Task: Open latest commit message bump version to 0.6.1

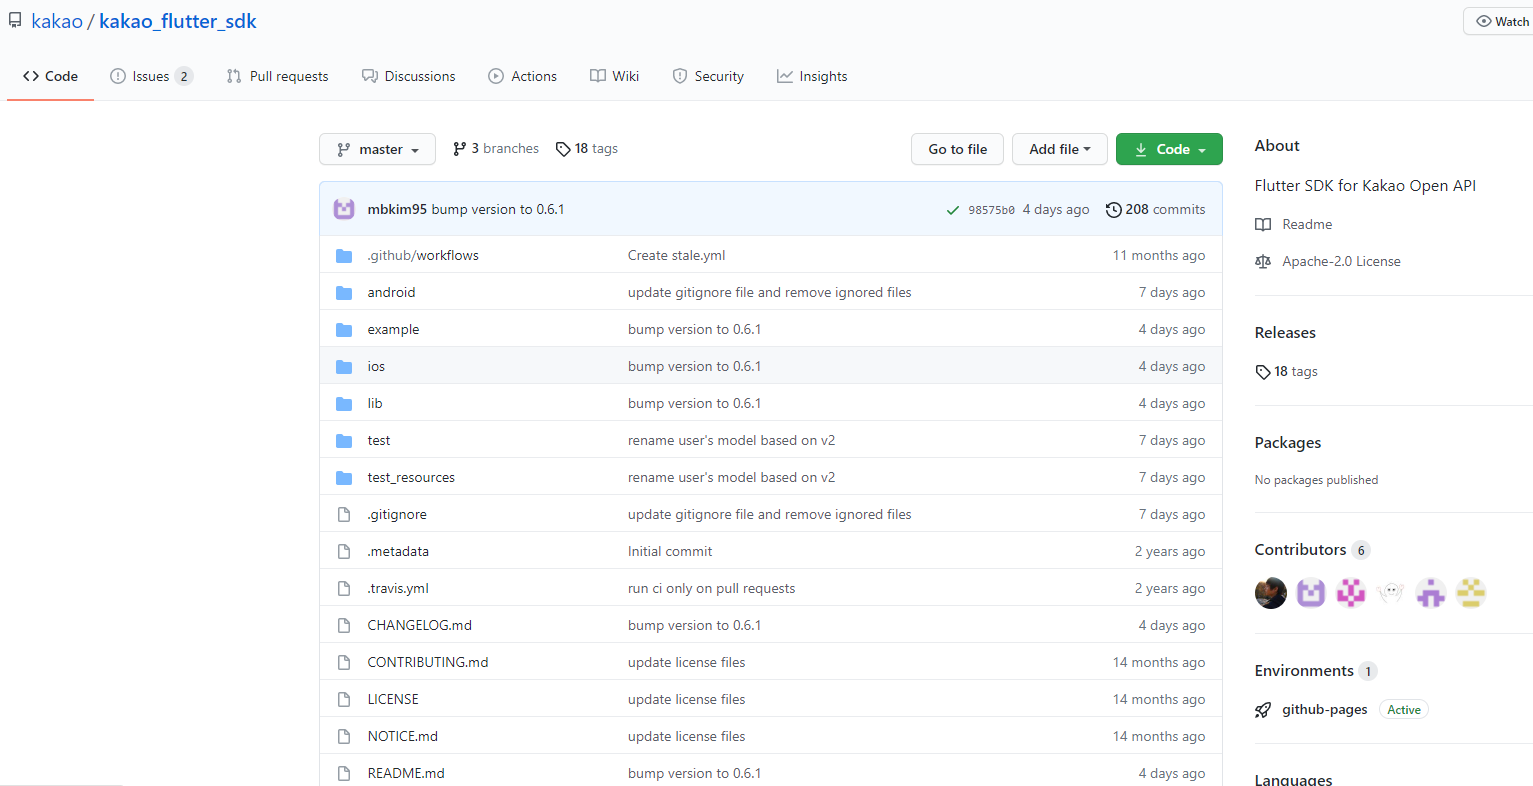Action: click(498, 209)
